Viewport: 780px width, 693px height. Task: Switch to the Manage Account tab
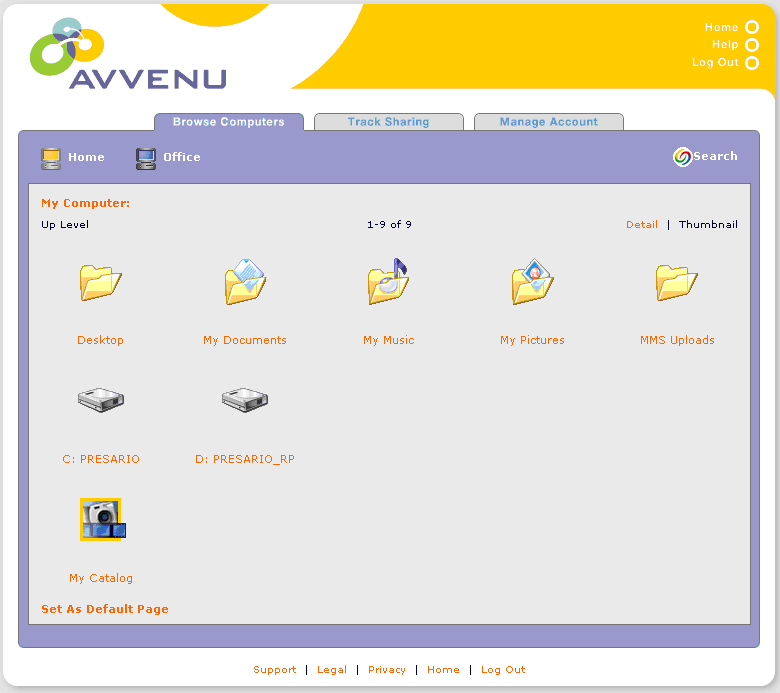coord(548,122)
